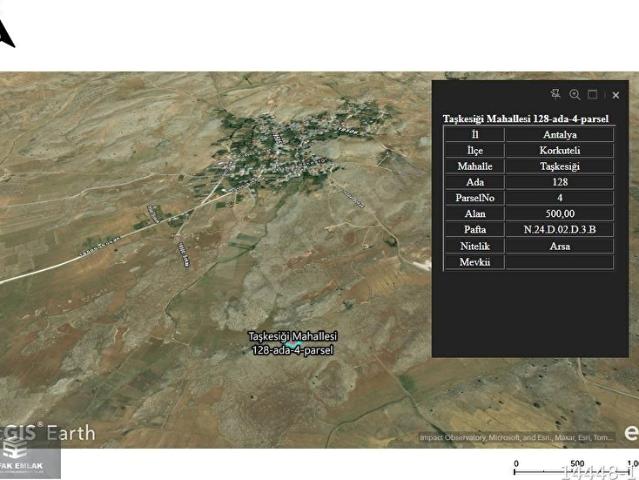Select the Antalya value in the İl row
This screenshot has height=480, width=639.
click(x=559, y=134)
